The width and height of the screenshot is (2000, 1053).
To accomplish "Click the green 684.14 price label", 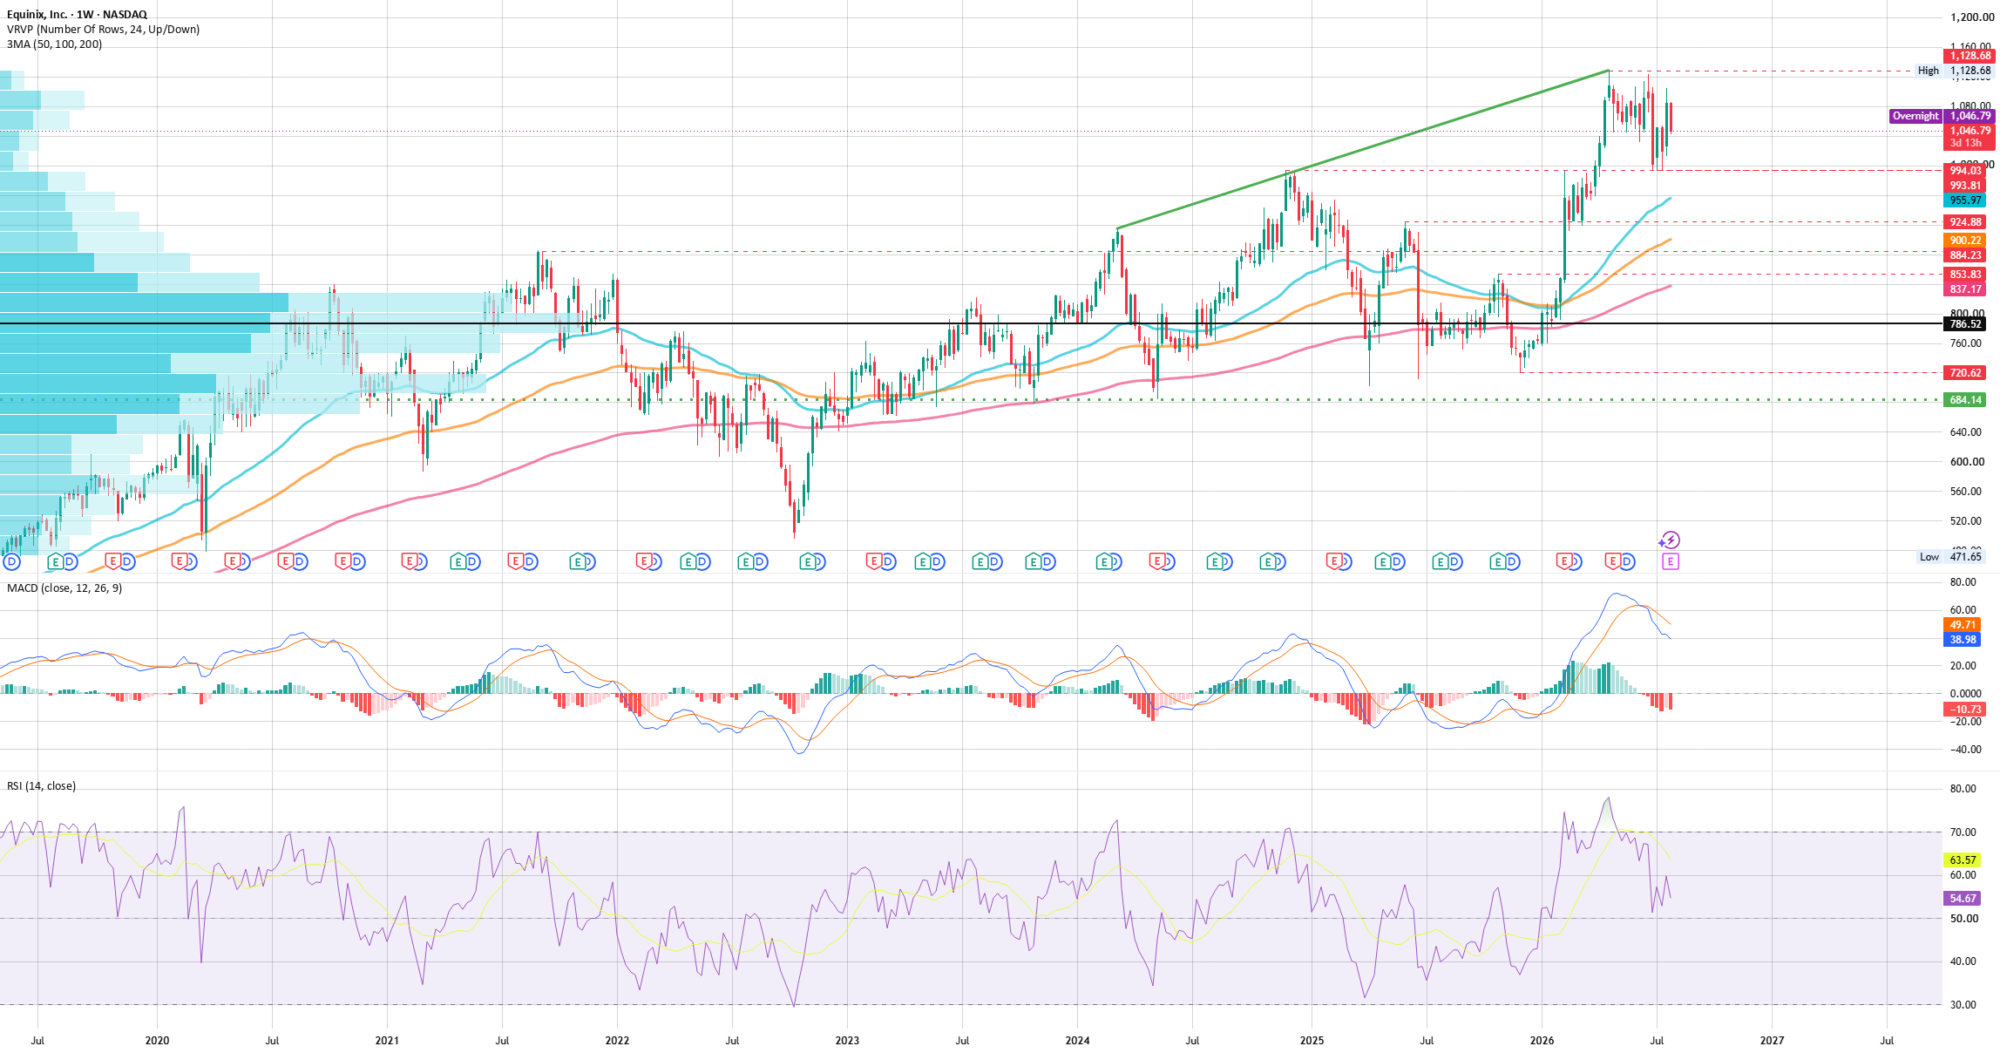I will click(x=1965, y=400).
